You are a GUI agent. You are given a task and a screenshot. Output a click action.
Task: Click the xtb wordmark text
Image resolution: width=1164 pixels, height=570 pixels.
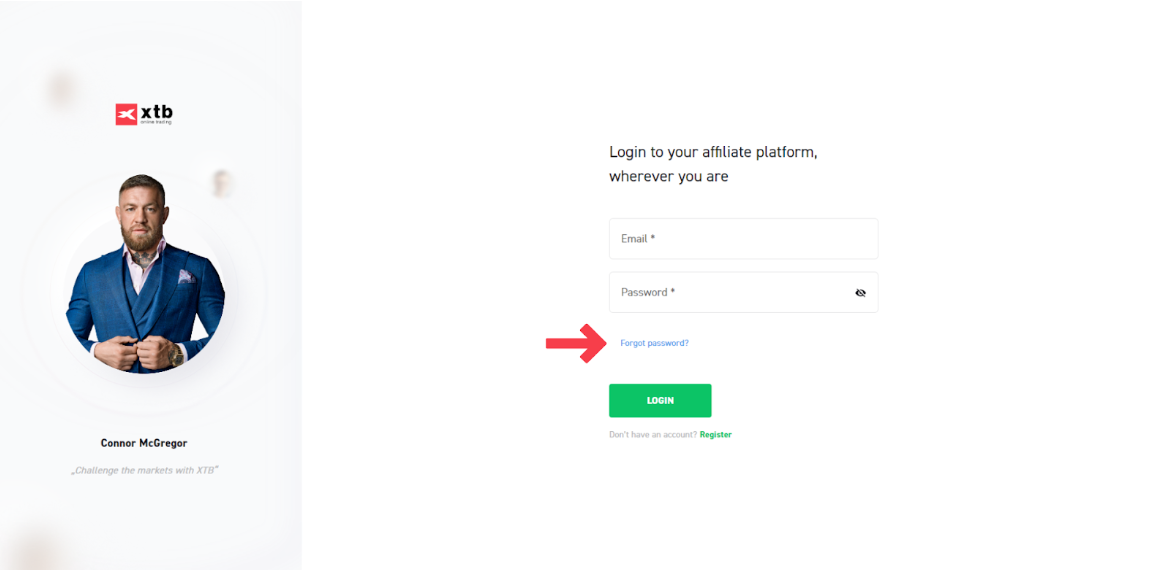point(156,112)
